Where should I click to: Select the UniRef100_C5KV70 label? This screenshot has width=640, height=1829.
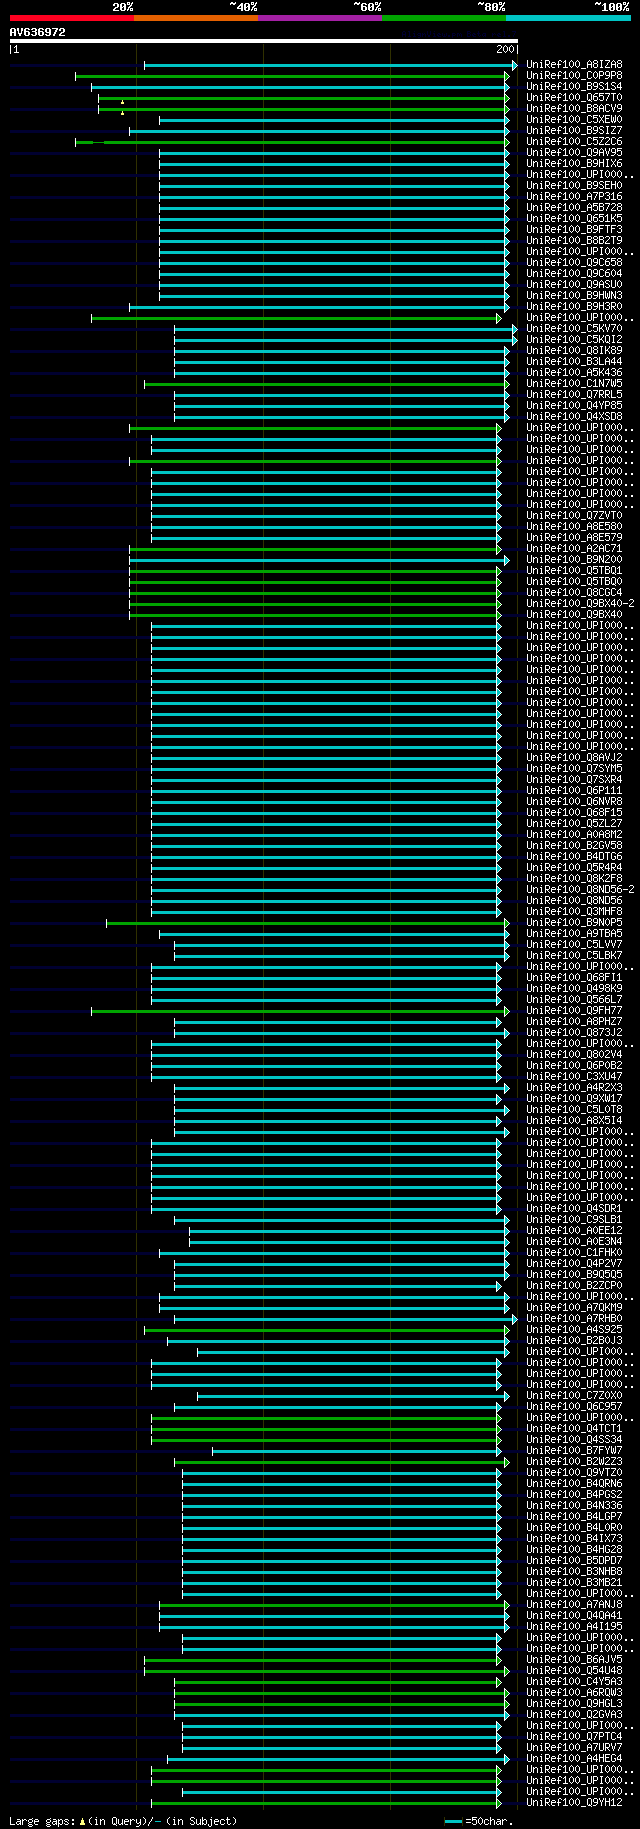574,329
